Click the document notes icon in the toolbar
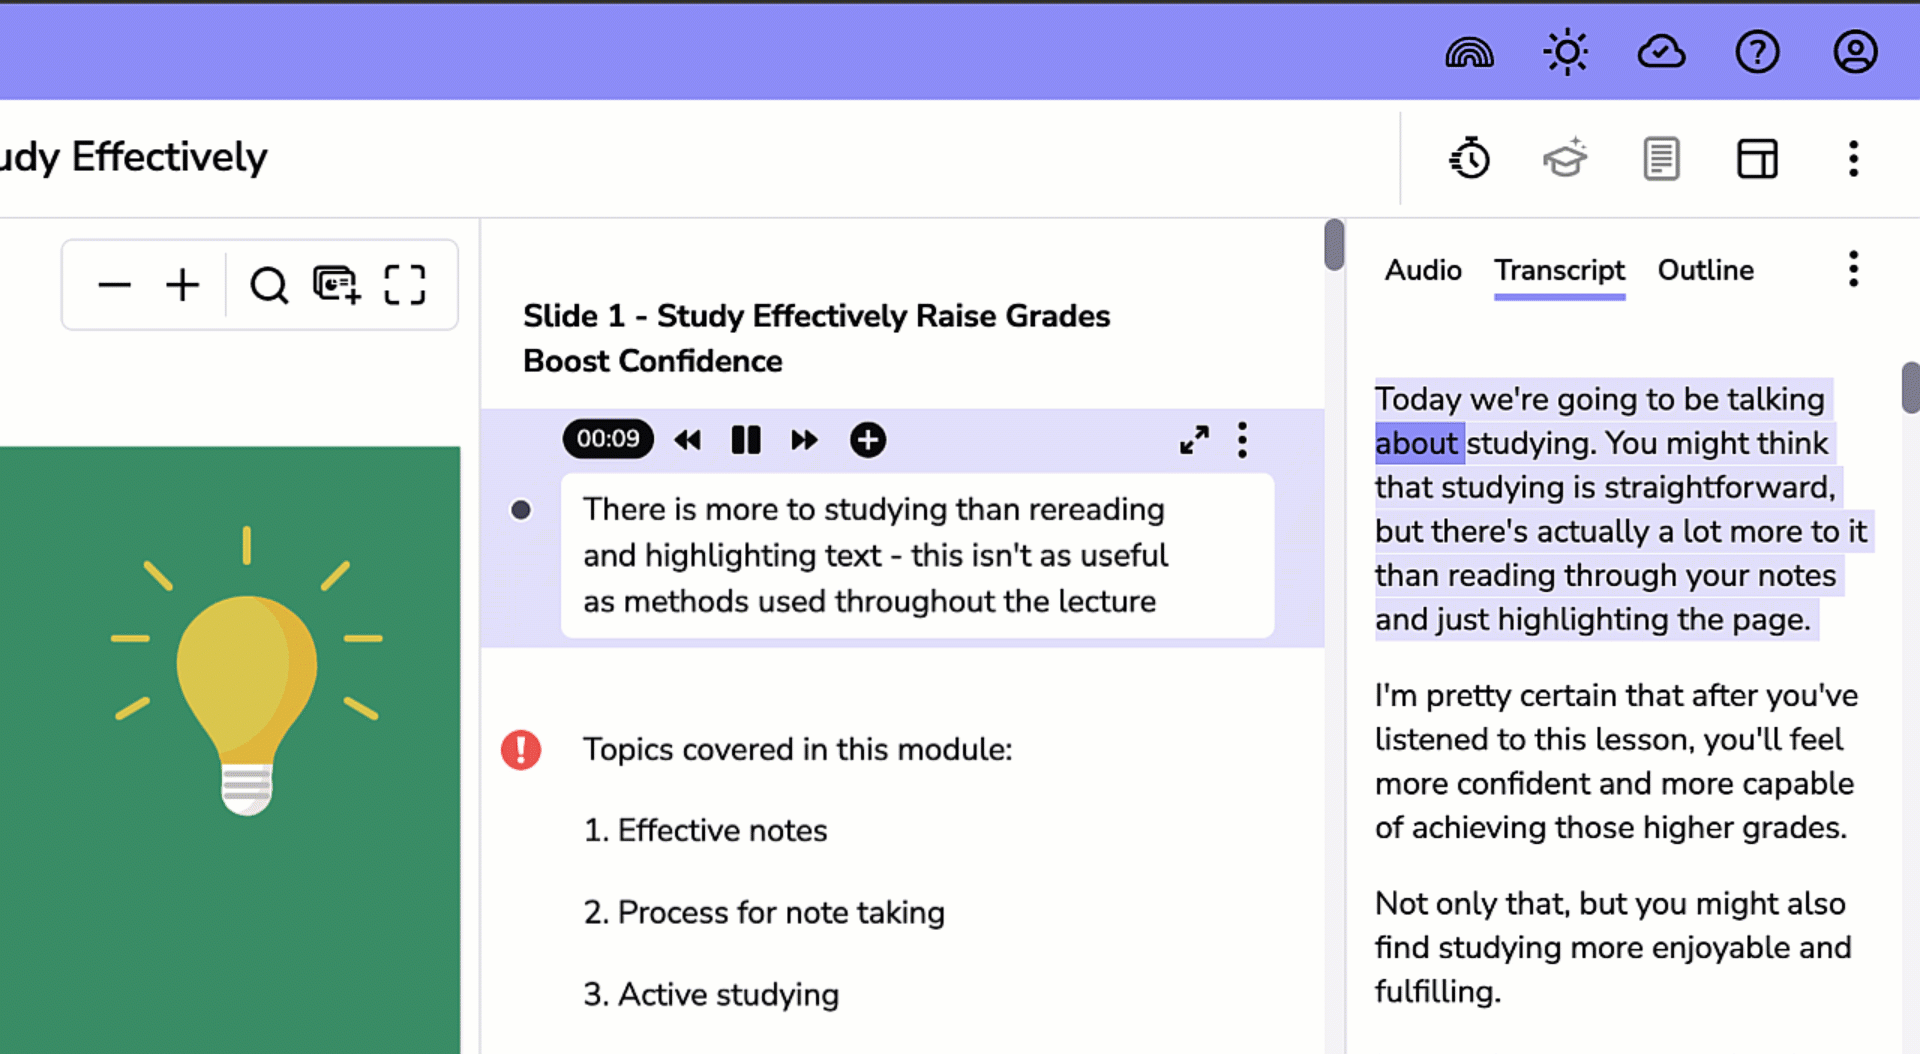The height and width of the screenshot is (1054, 1920). (x=1661, y=158)
